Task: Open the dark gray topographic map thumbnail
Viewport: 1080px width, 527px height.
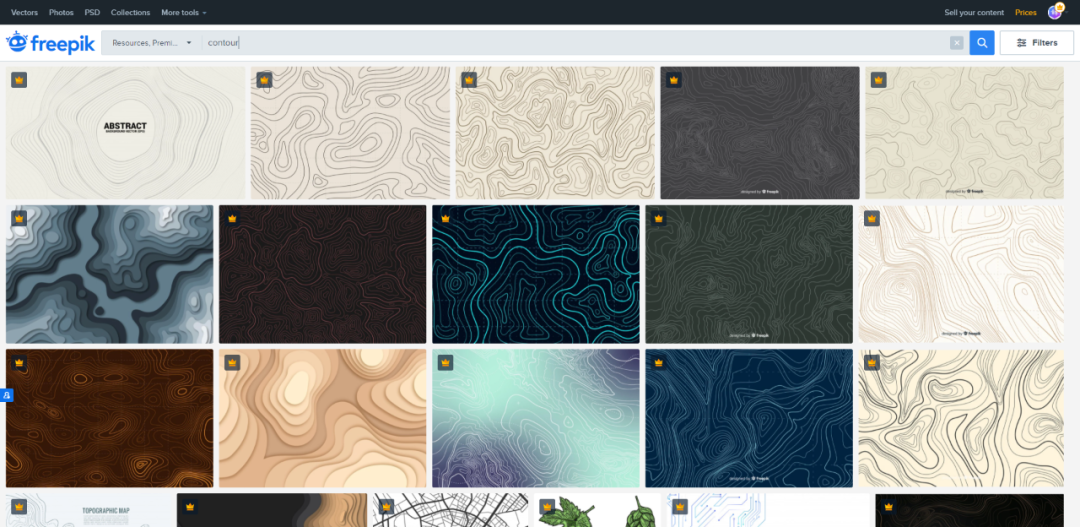Action: pos(760,133)
